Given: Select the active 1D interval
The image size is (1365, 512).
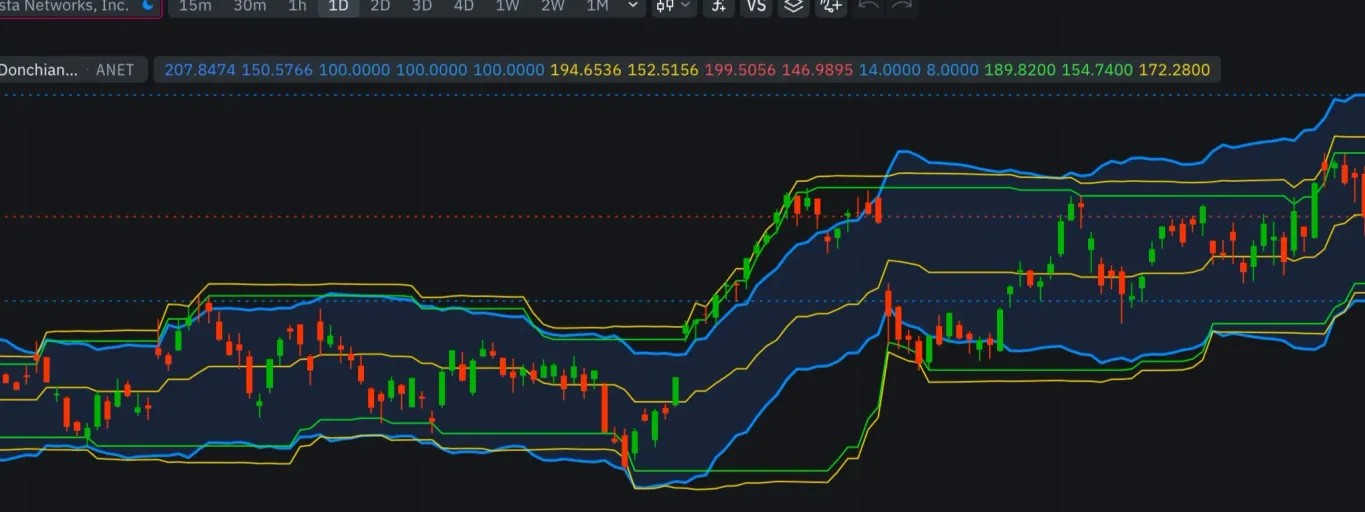Looking at the screenshot, I should 339,5.
